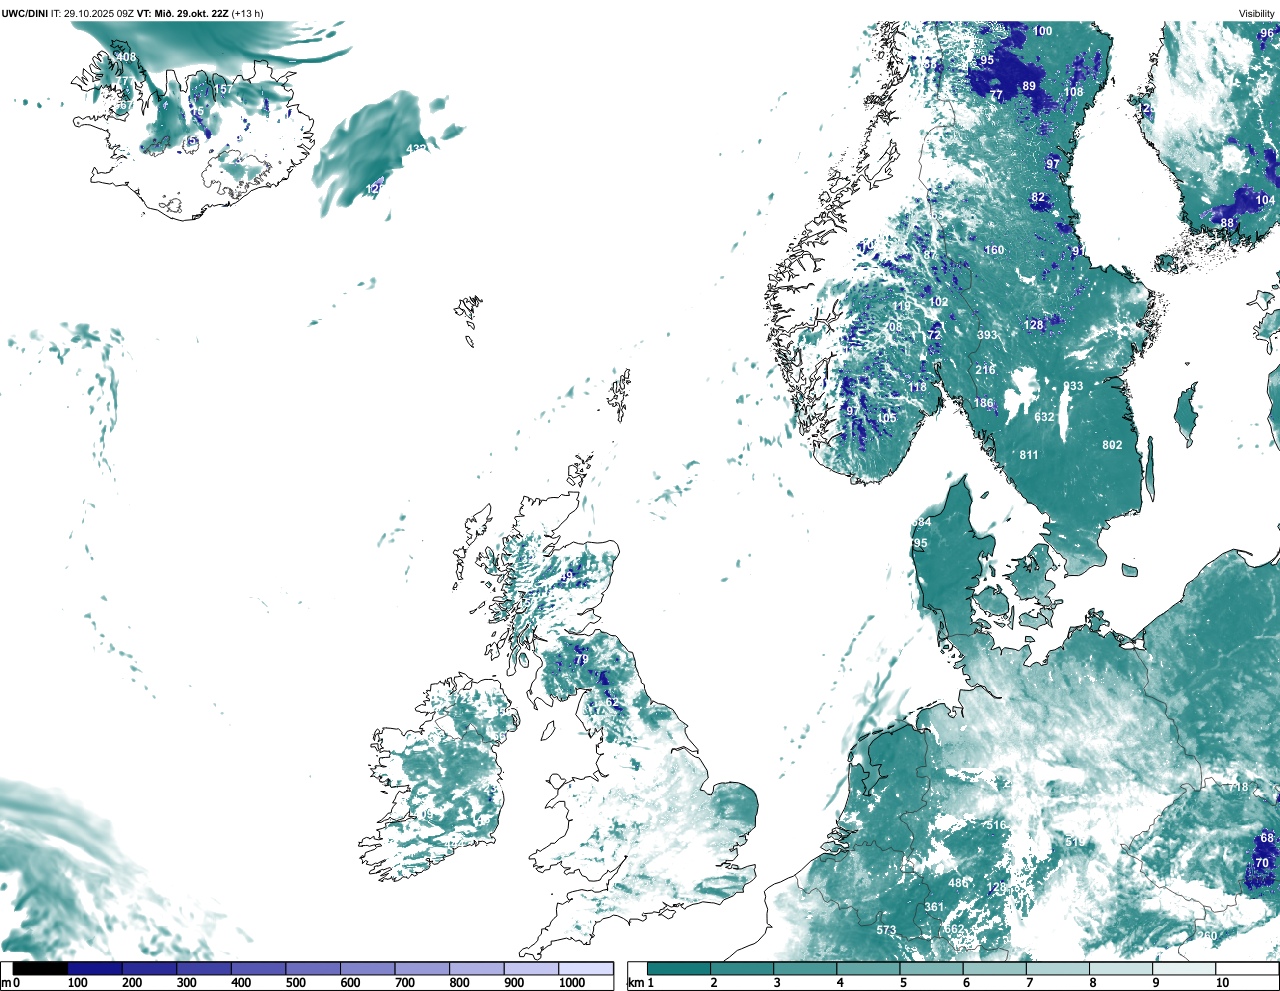1280x991 pixels.
Task: Click the 5–6 km legend colour swatch
Action: click(x=932, y=968)
